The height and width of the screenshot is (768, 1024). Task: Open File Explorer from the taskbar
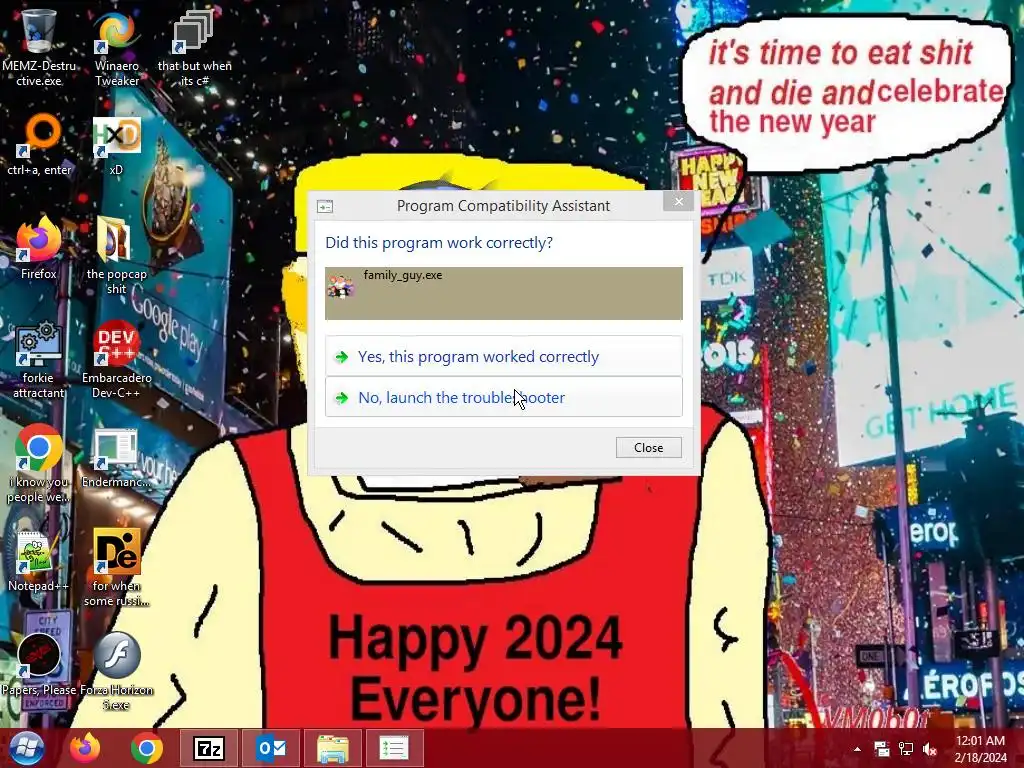333,748
